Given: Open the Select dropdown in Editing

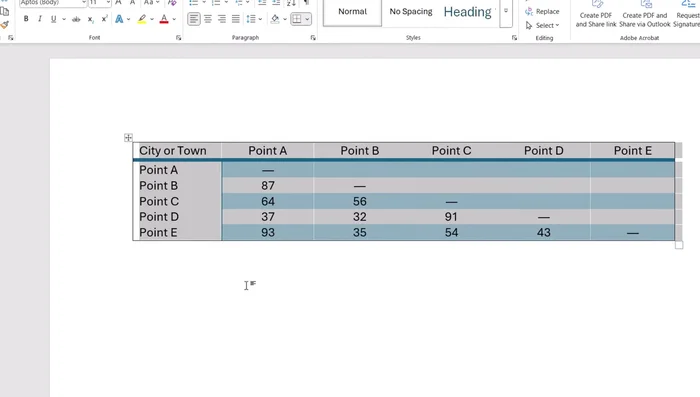Looking at the screenshot, I should click(542, 25).
